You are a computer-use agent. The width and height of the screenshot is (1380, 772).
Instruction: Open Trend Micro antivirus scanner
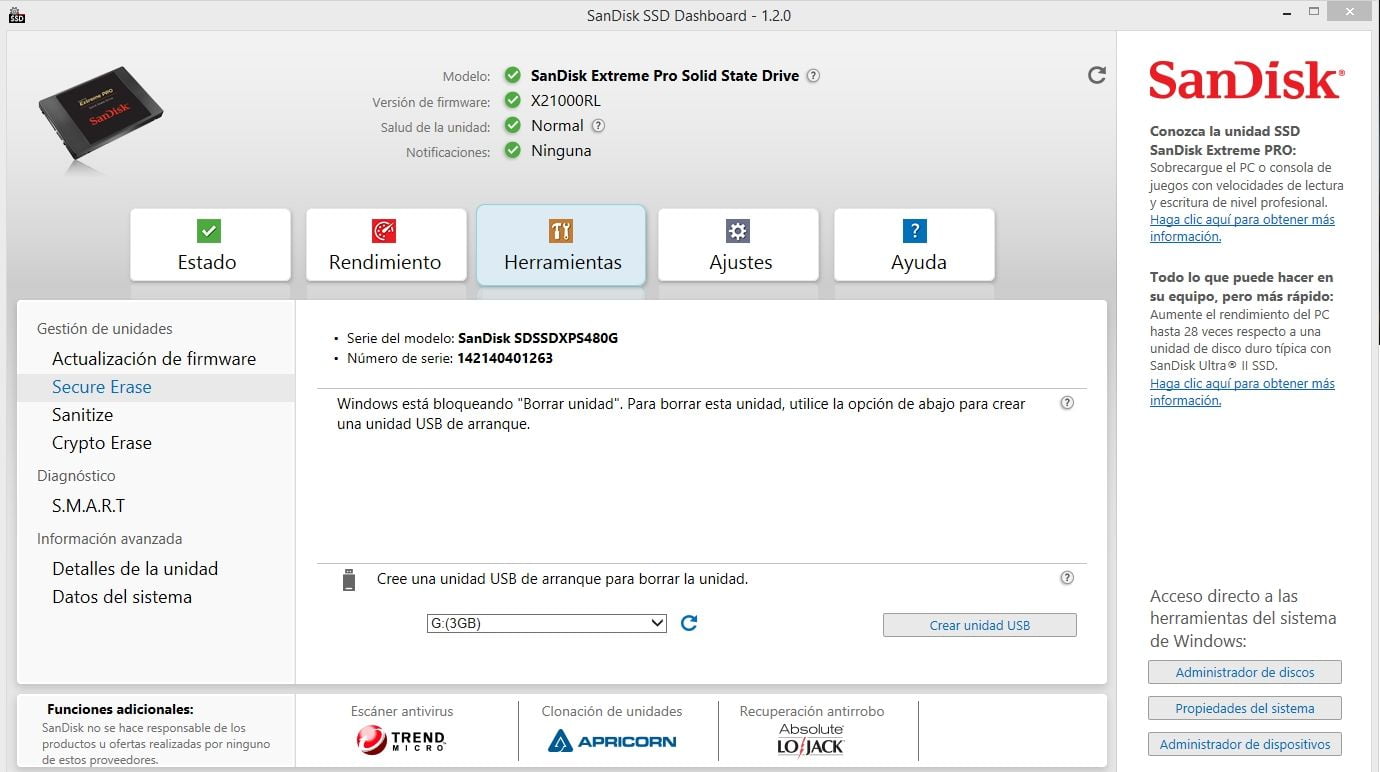pos(401,740)
